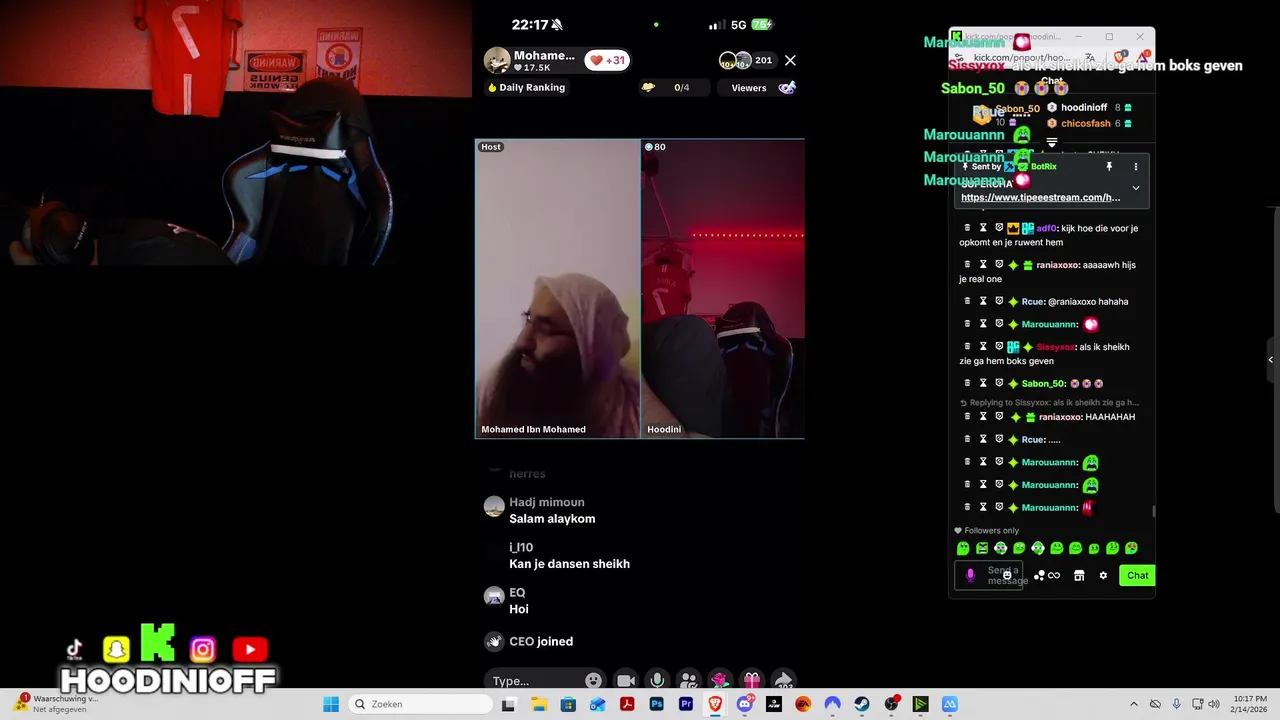Open Brave Shields icon in Kick popout
Screen dimensions: 1280x720
click(x=1120, y=58)
